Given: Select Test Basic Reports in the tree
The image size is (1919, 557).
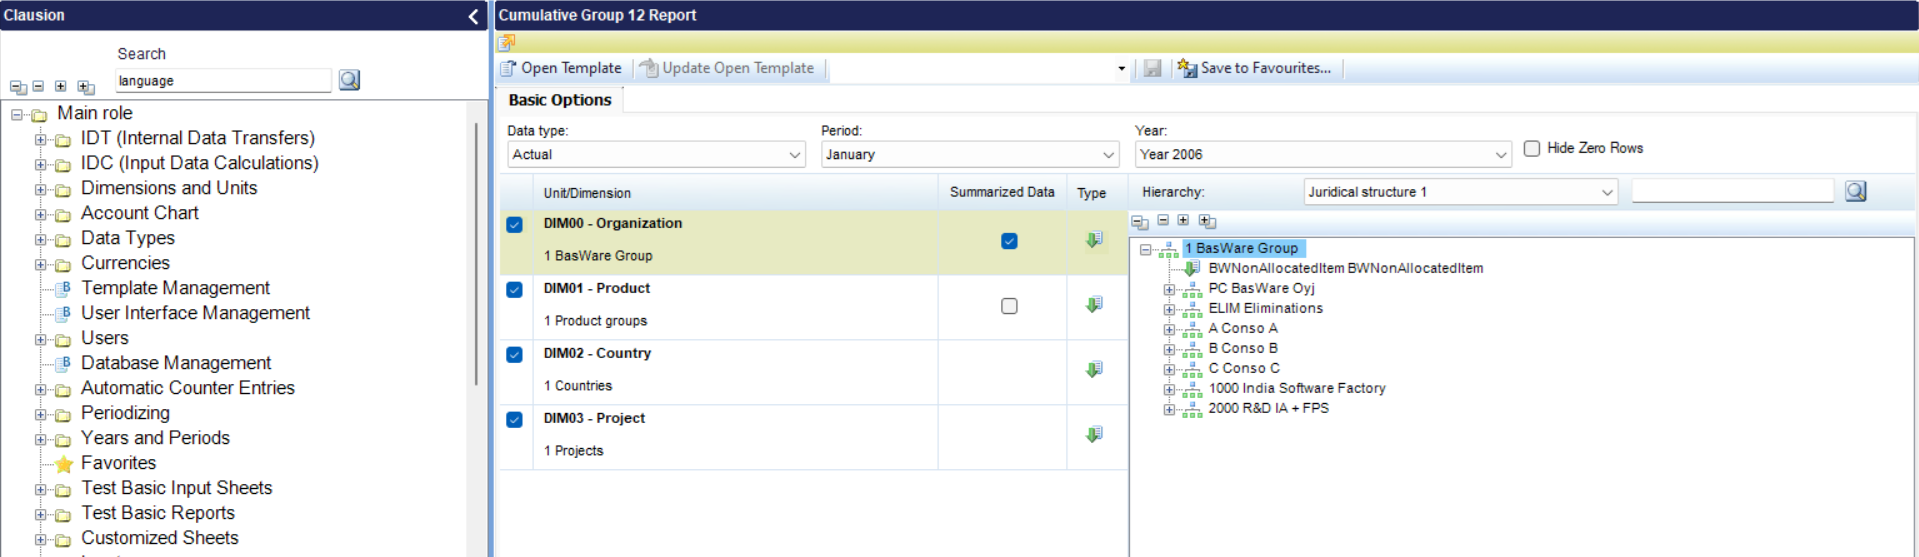Looking at the screenshot, I should click(158, 513).
